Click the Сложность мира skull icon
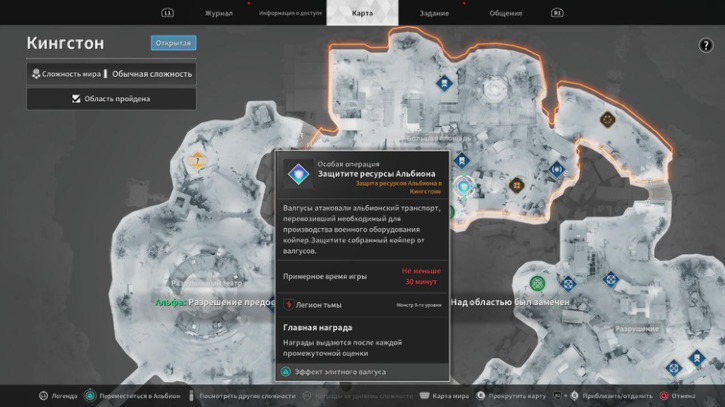Screen dimensions: 725x407 point(36,74)
